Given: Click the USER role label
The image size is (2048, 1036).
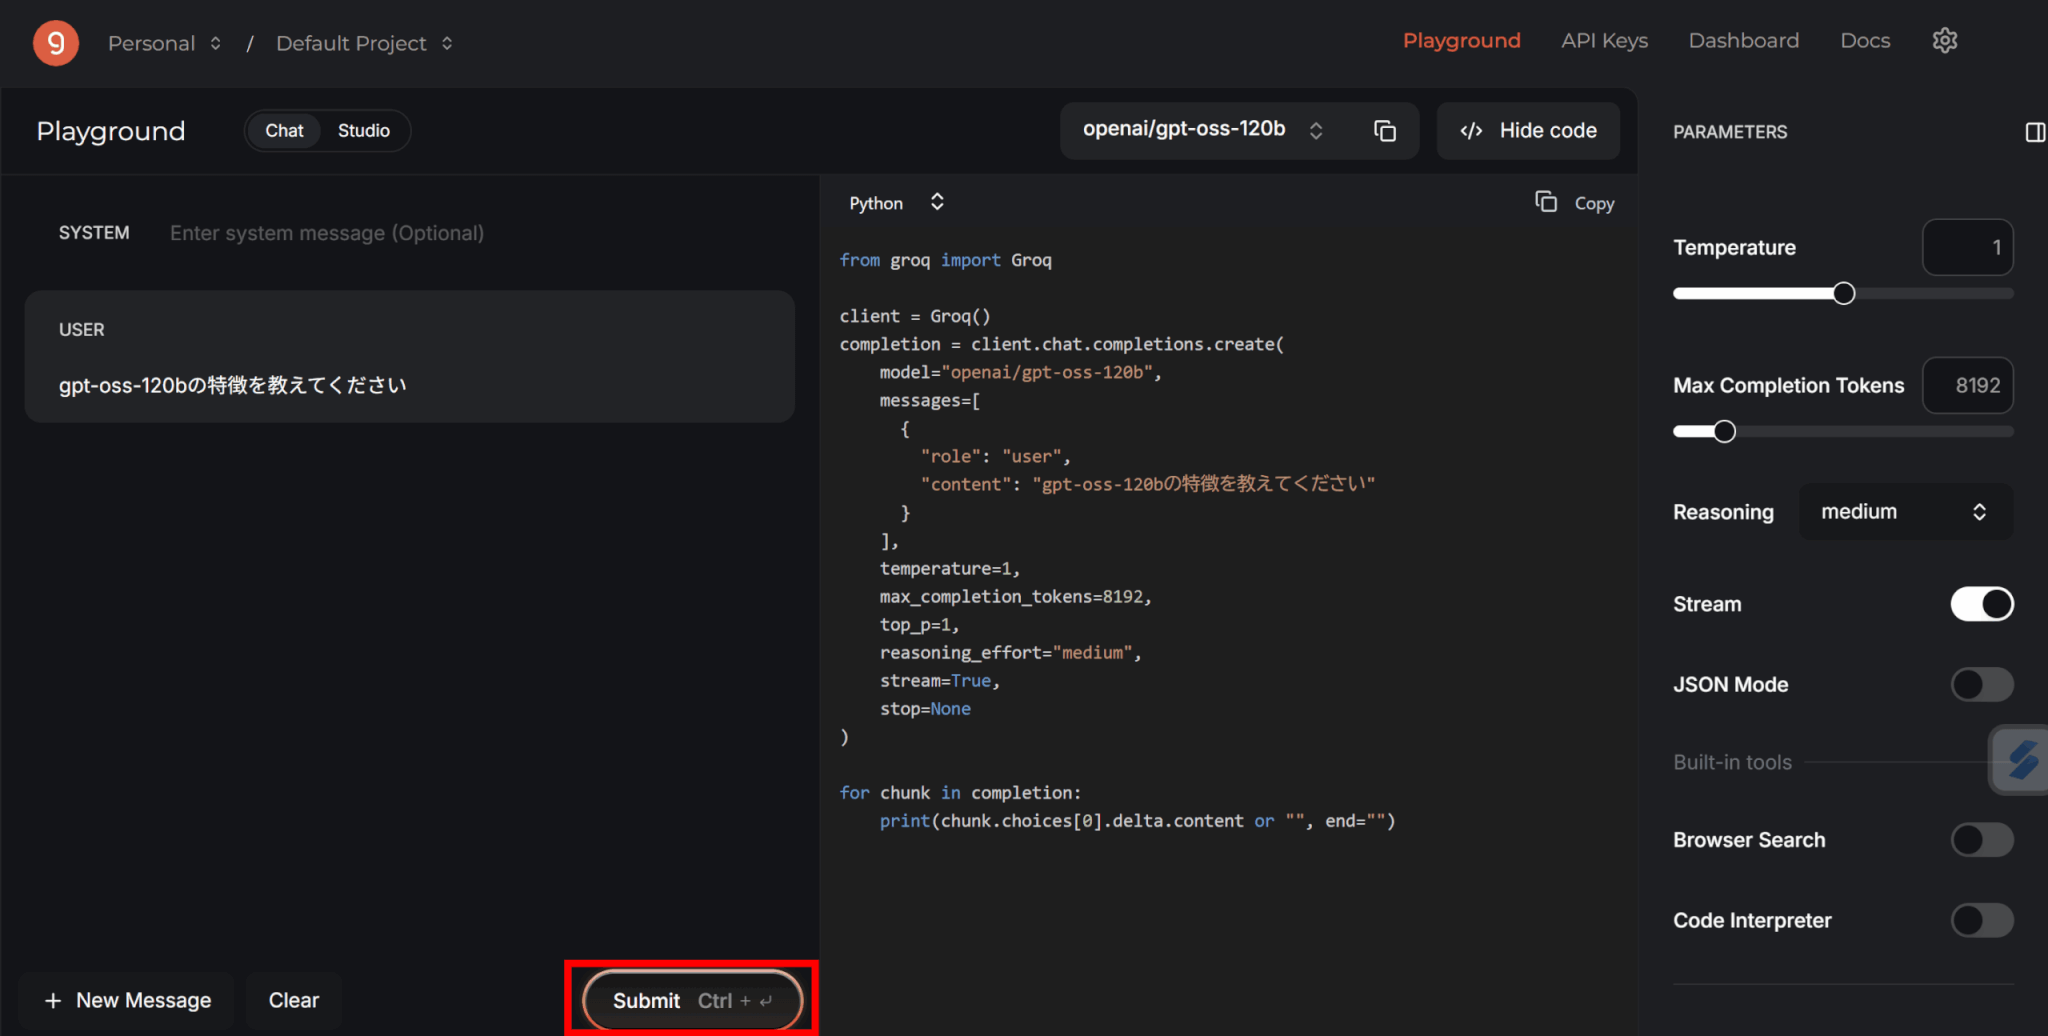Looking at the screenshot, I should 81,330.
